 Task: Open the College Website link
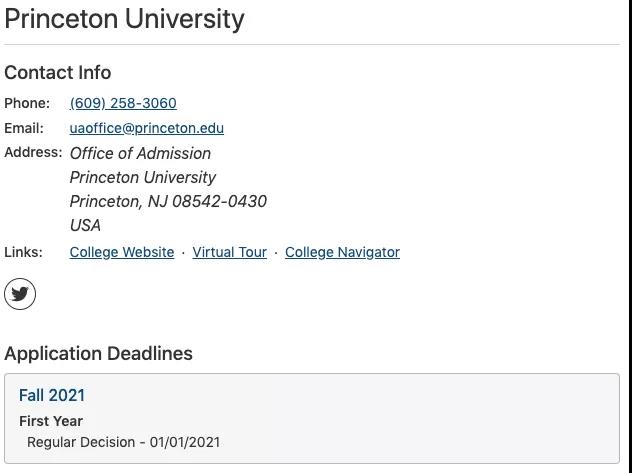click(x=122, y=252)
